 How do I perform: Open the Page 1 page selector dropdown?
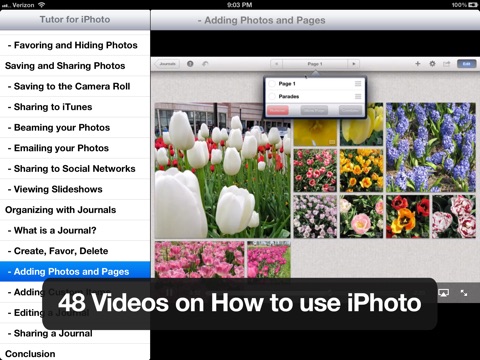315,64
